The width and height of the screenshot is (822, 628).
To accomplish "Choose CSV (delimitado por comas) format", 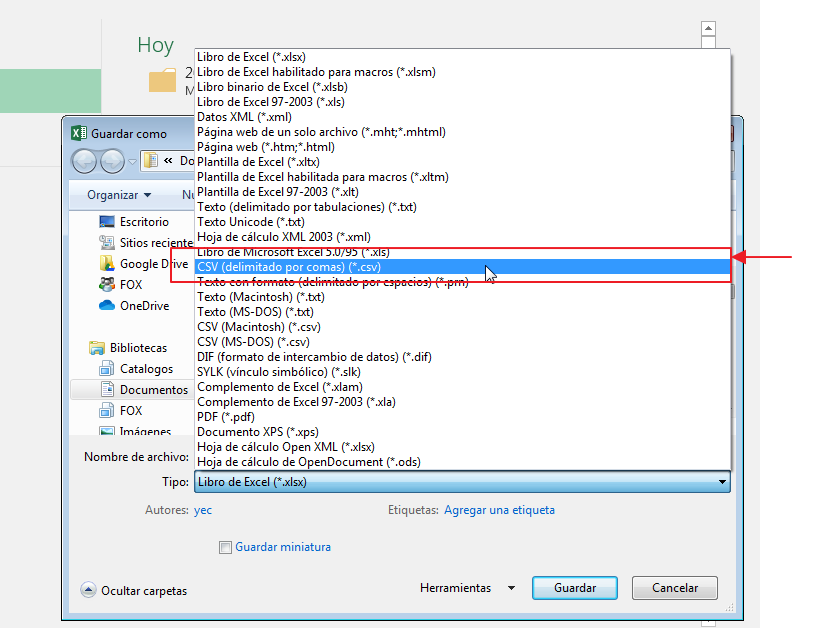I will (x=289, y=267).
